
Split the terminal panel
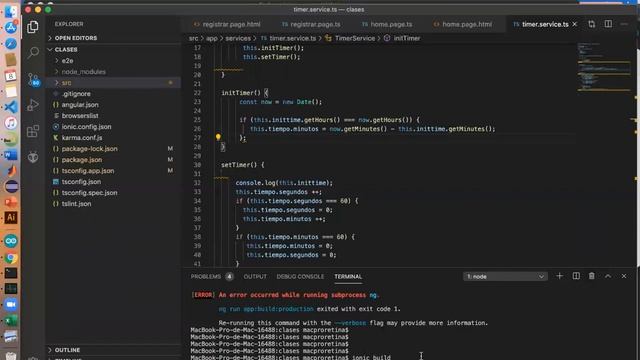coord(576,276)
